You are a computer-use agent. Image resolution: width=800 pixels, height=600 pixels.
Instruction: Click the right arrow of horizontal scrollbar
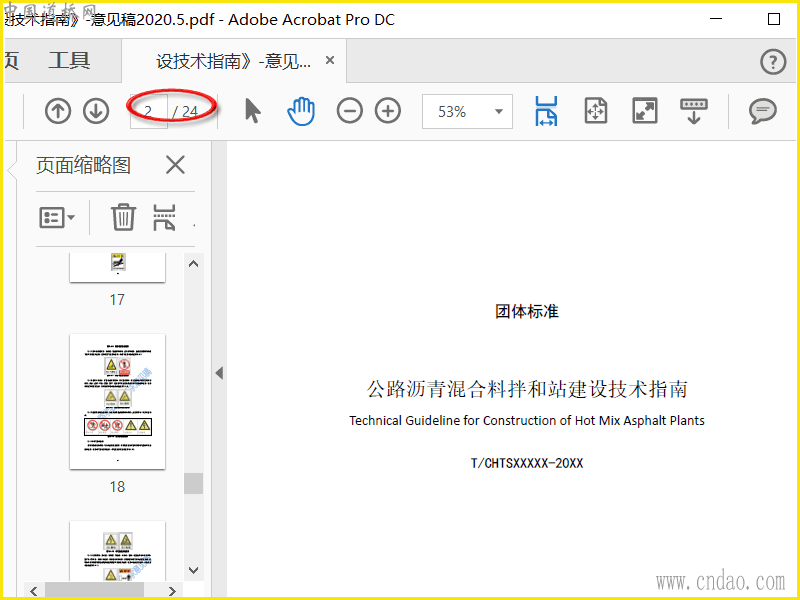pos(172,591)
